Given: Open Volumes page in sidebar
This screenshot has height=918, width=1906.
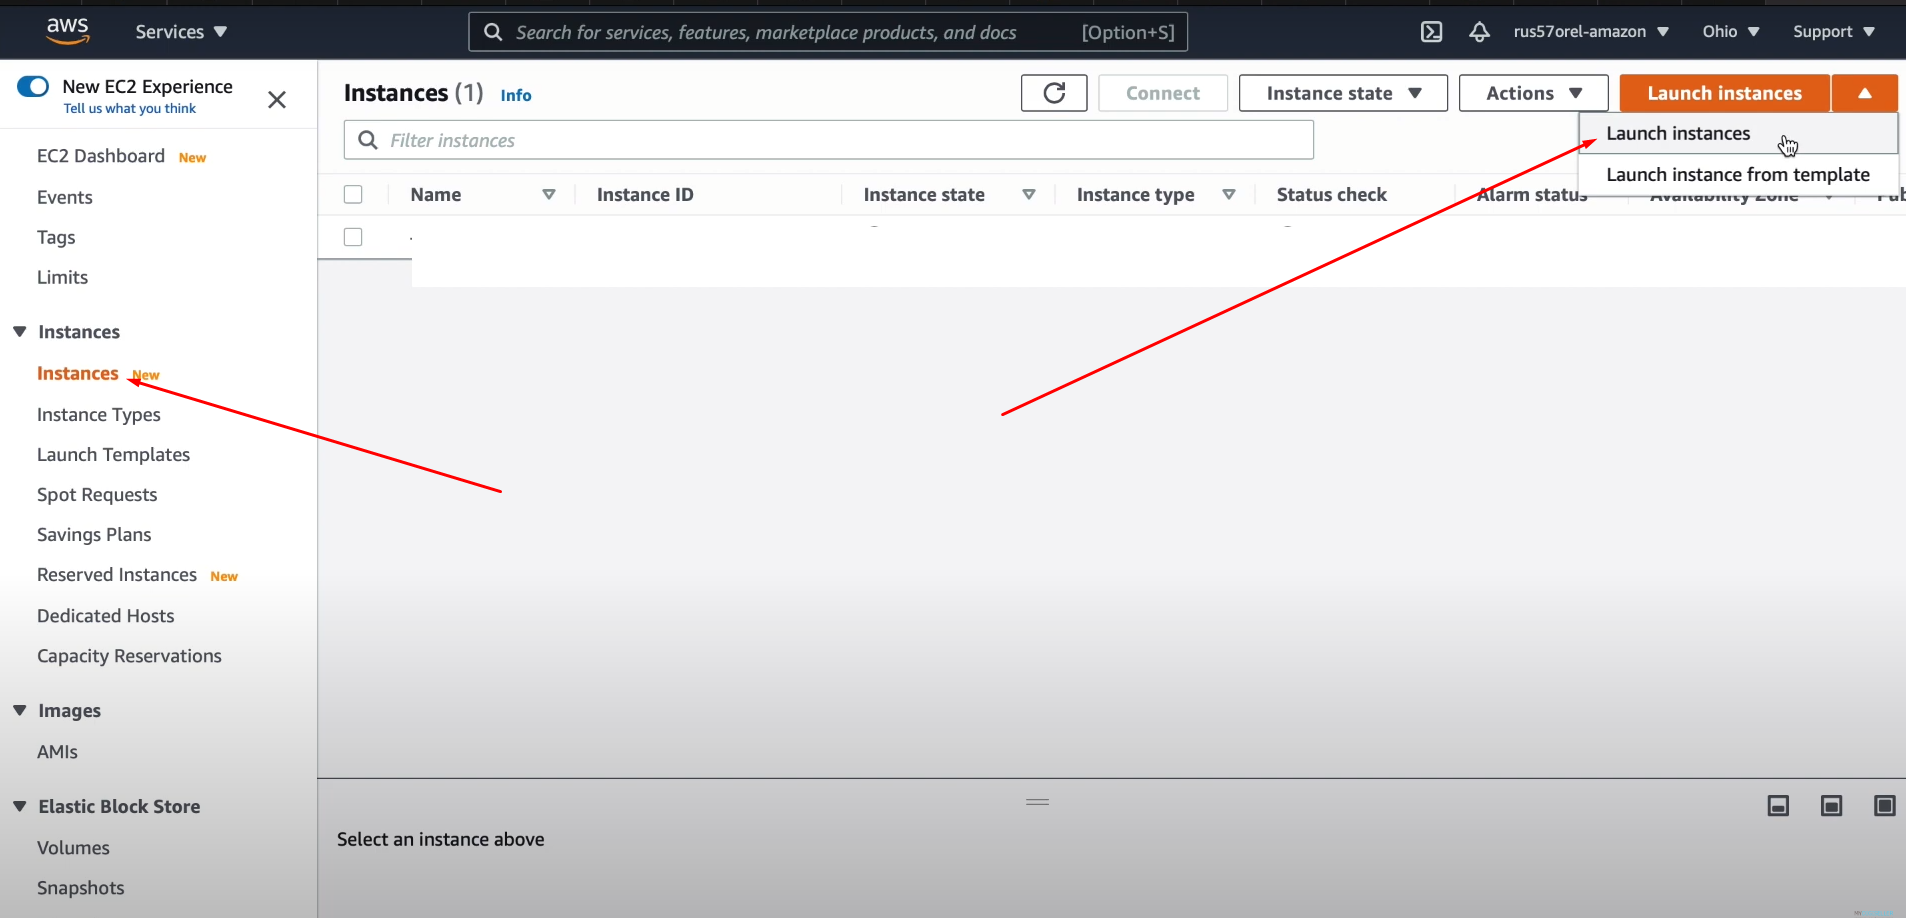Looking at the screenshot, I should pyautogui.click(x=73, y=848).
